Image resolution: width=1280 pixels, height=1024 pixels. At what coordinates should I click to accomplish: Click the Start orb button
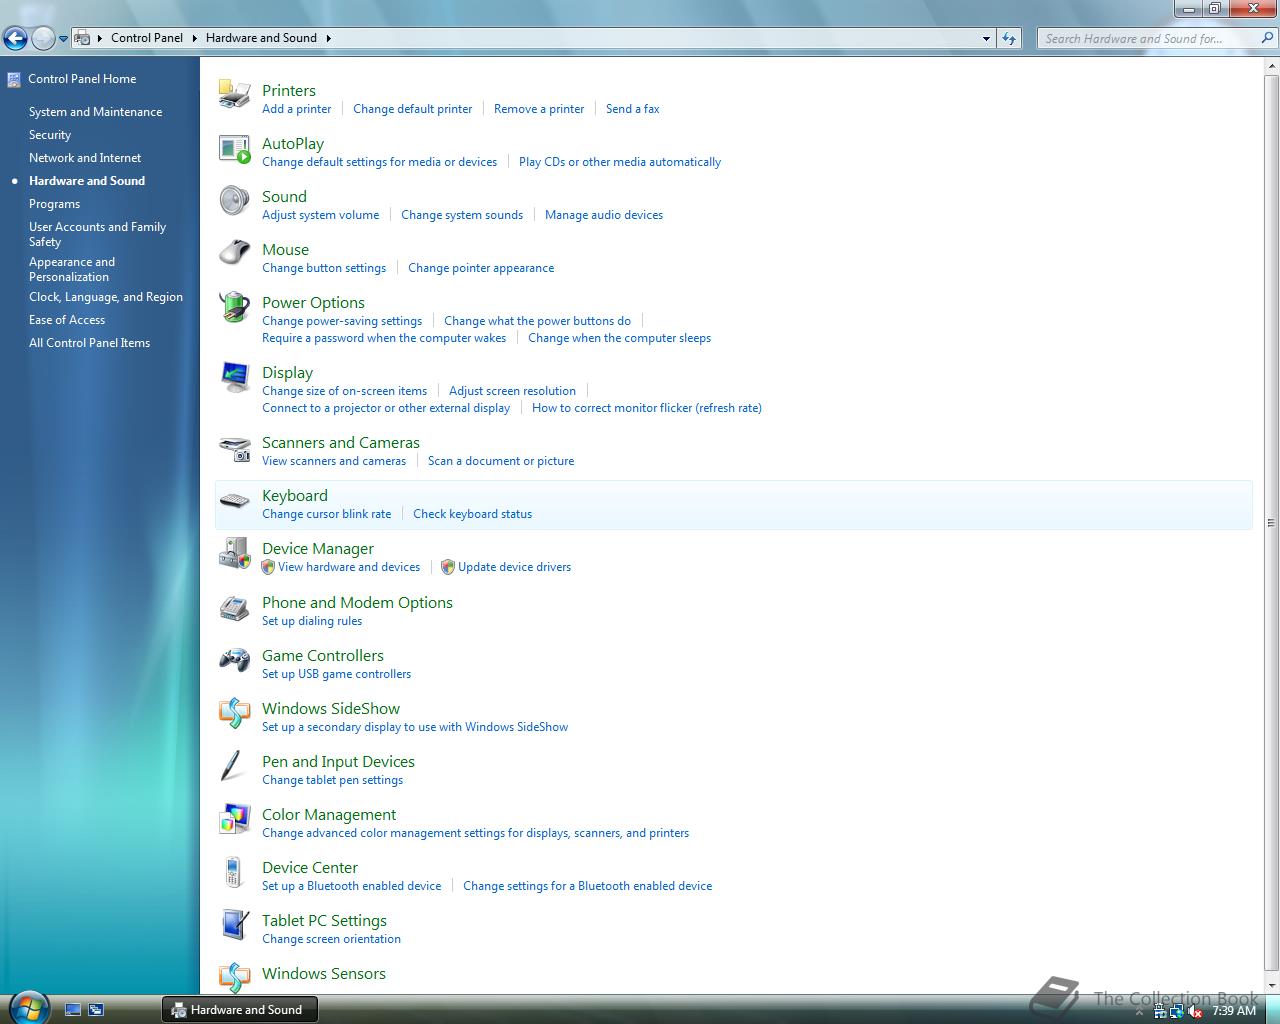(x=27, y=1007)
